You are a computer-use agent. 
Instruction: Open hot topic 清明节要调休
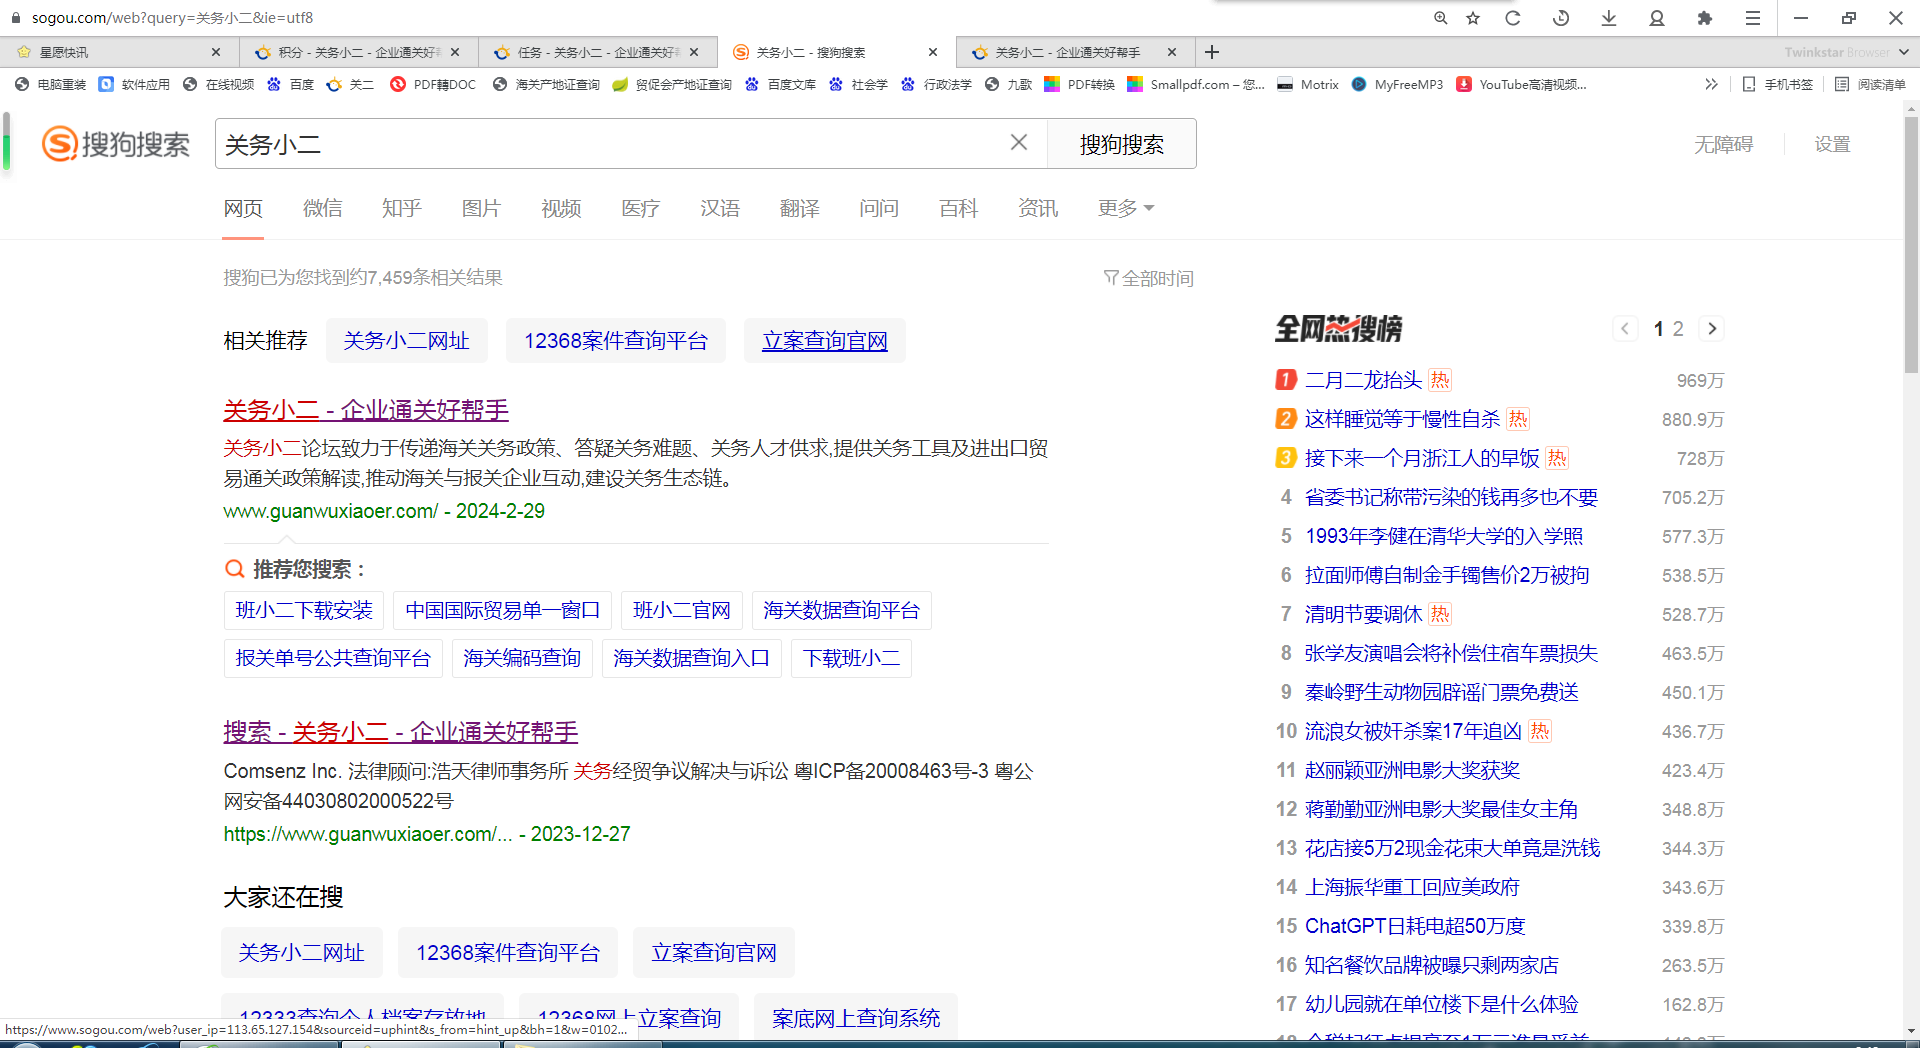(x=1363, y=614)
